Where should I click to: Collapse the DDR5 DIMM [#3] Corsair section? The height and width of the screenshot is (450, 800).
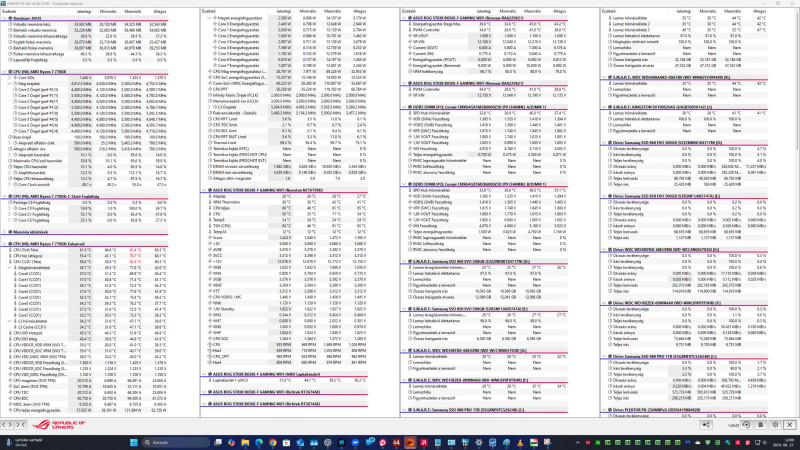(404, 184)
